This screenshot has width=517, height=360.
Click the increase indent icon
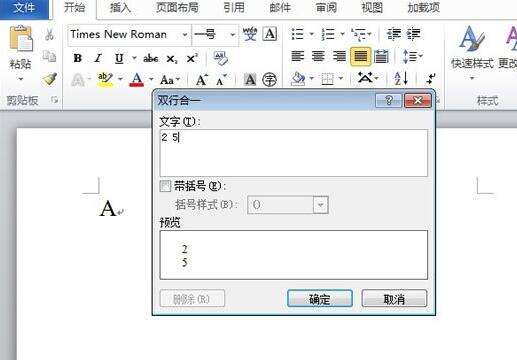413,34
